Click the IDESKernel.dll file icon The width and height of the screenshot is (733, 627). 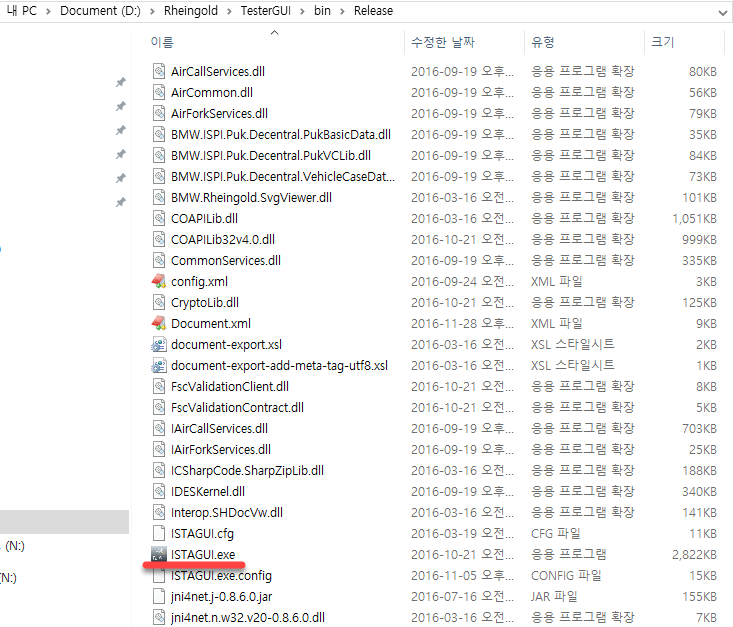pyautogui.click(x=159, y=491)
